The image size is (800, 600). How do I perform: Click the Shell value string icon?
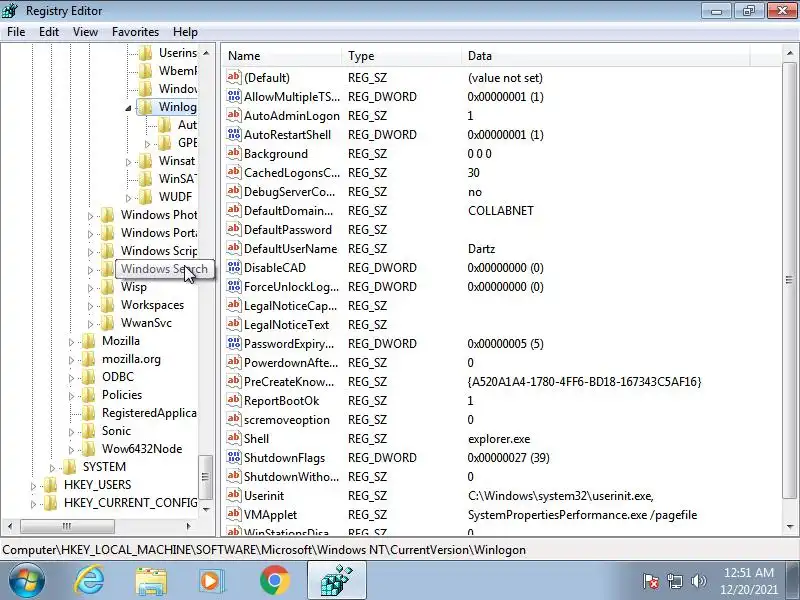234,438
